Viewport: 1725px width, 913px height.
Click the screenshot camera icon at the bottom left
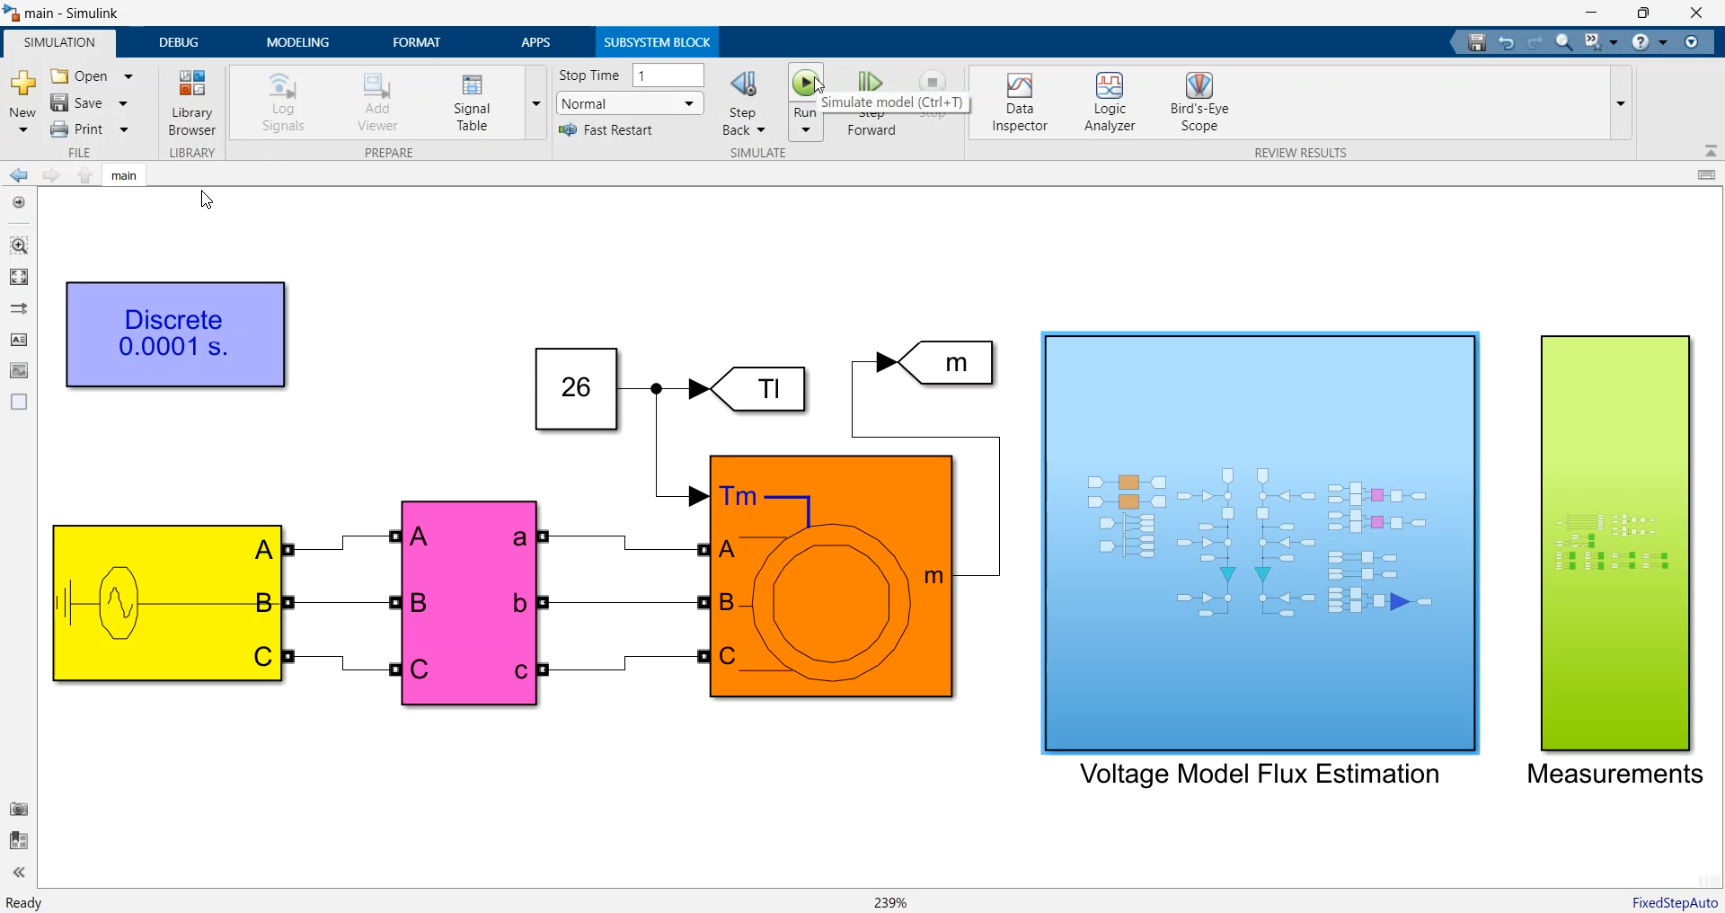click(19, 809)
